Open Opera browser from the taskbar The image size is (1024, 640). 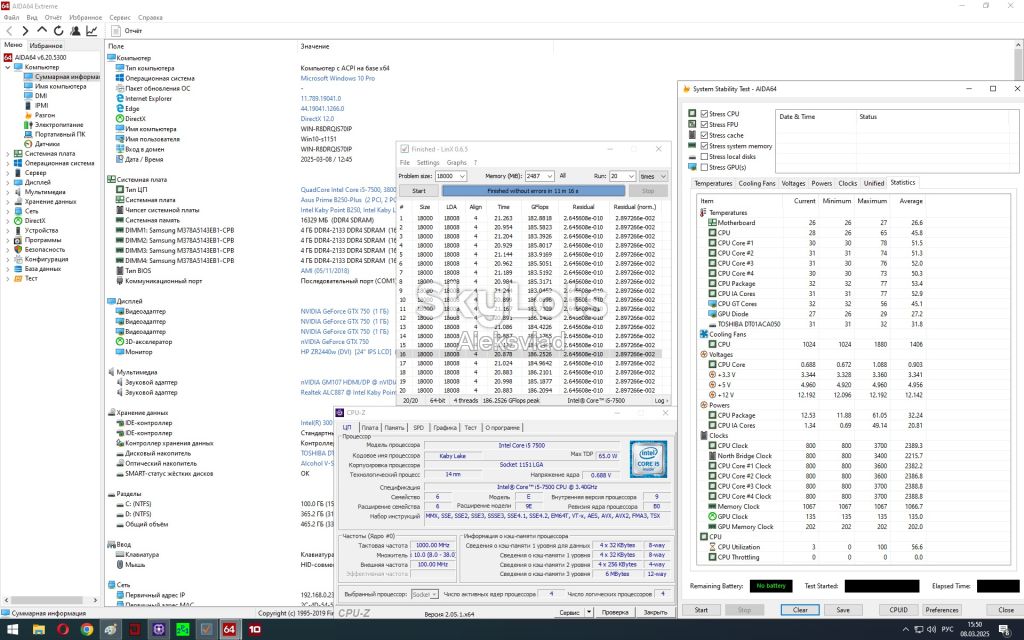pos(63,630)
